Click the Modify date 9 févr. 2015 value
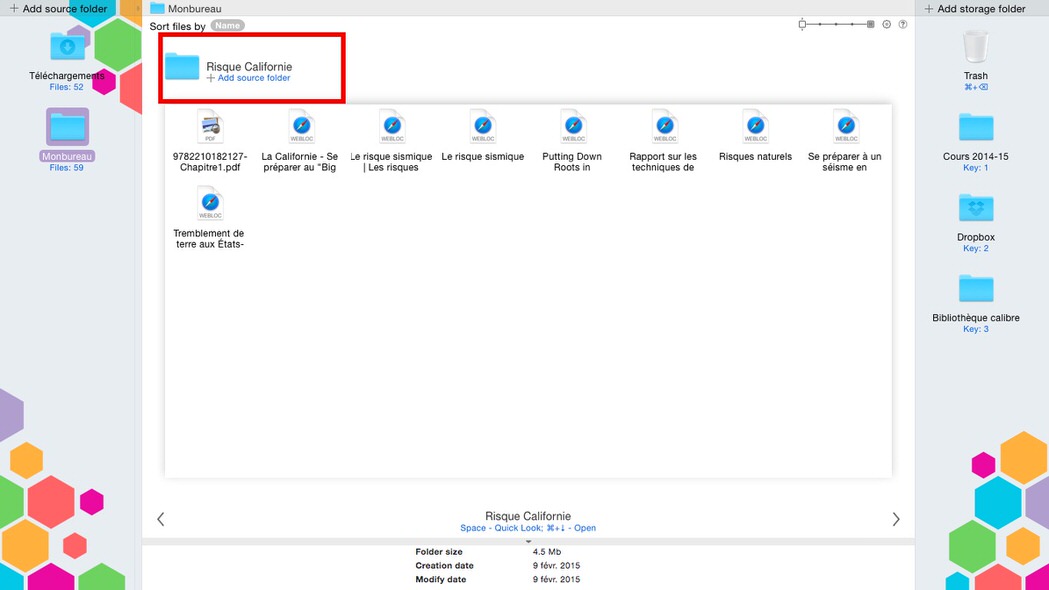This screenshot has width=1049, height=590. click(x=557, y=579)
